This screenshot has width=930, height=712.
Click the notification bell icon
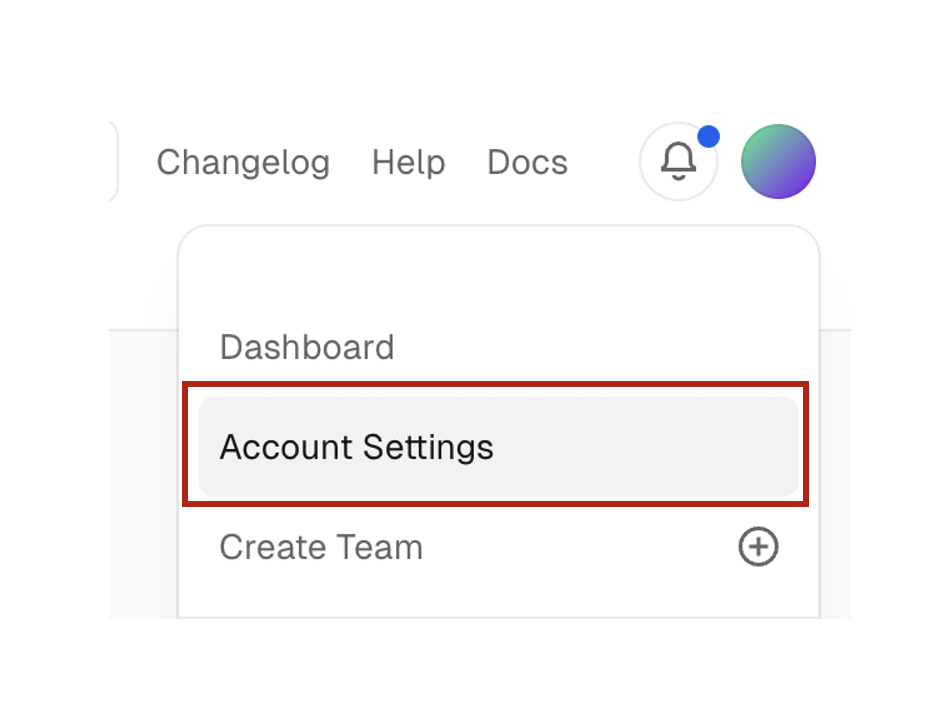(x=678, y=161)
